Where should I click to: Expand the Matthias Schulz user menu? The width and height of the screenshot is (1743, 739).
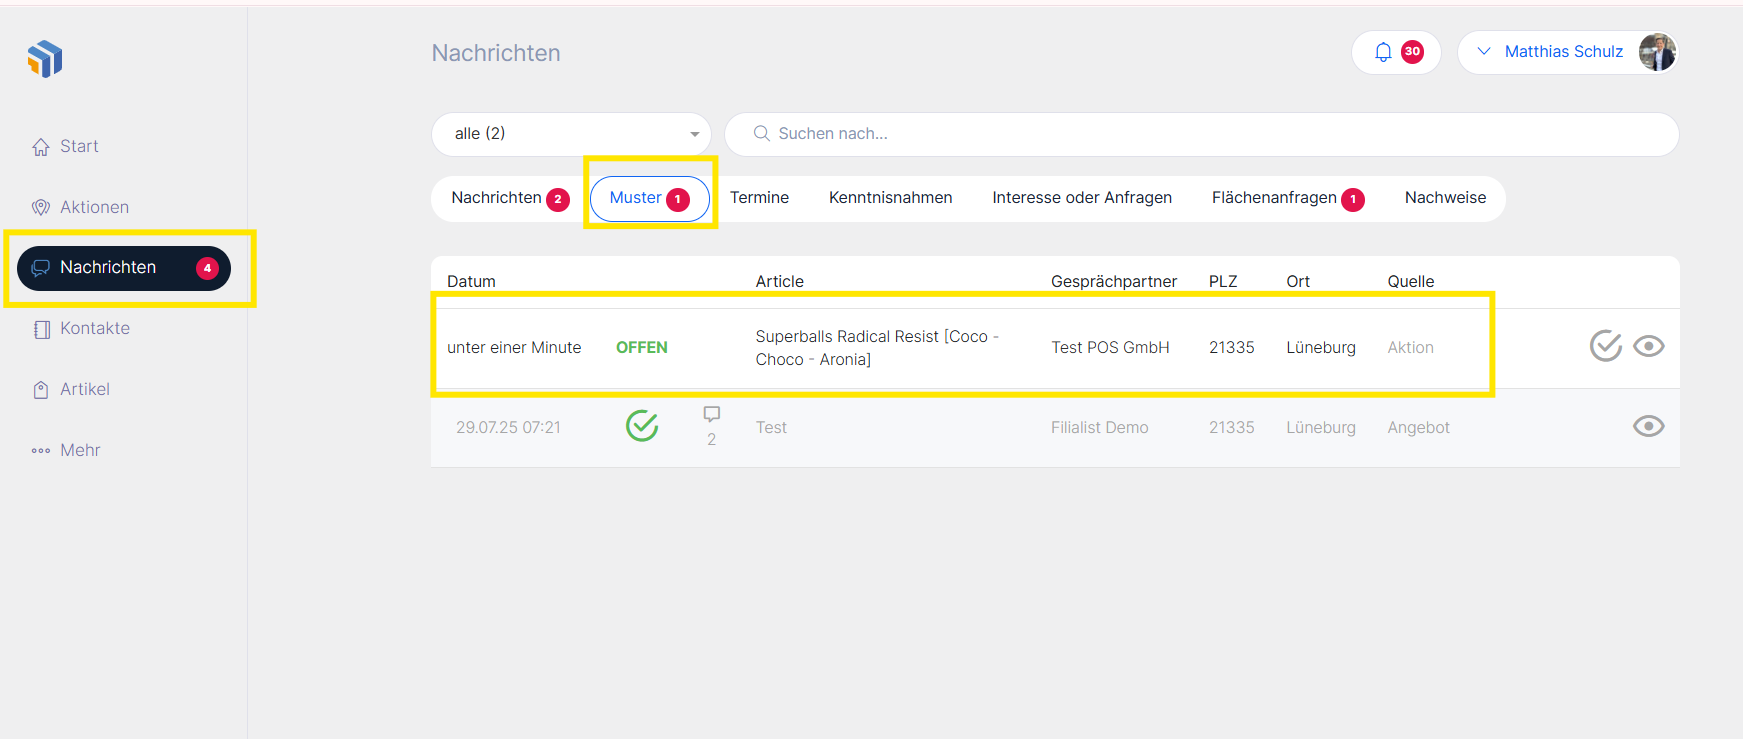pyautogui.click(x=1484, y=52)
